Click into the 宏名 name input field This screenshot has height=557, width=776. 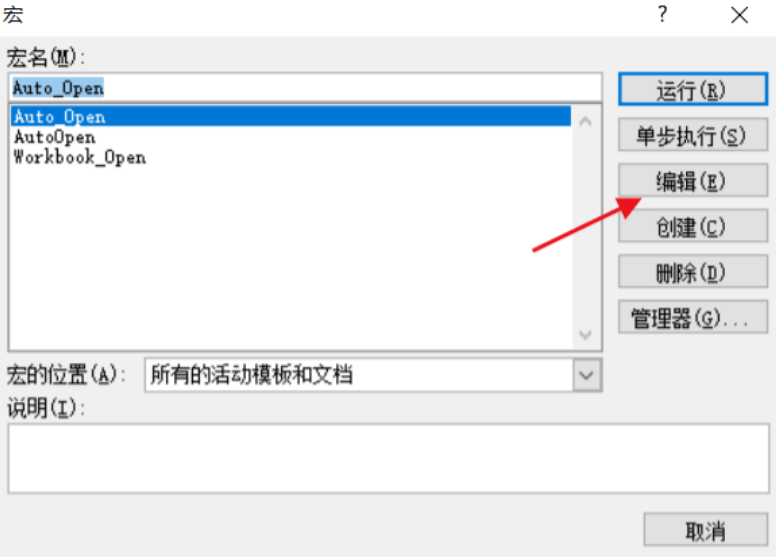[x=305, y=88]
